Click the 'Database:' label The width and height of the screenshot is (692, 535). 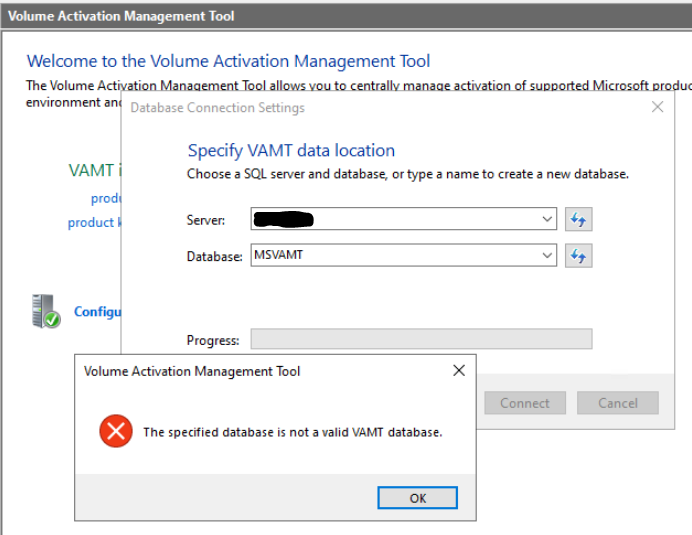(214, 256)
